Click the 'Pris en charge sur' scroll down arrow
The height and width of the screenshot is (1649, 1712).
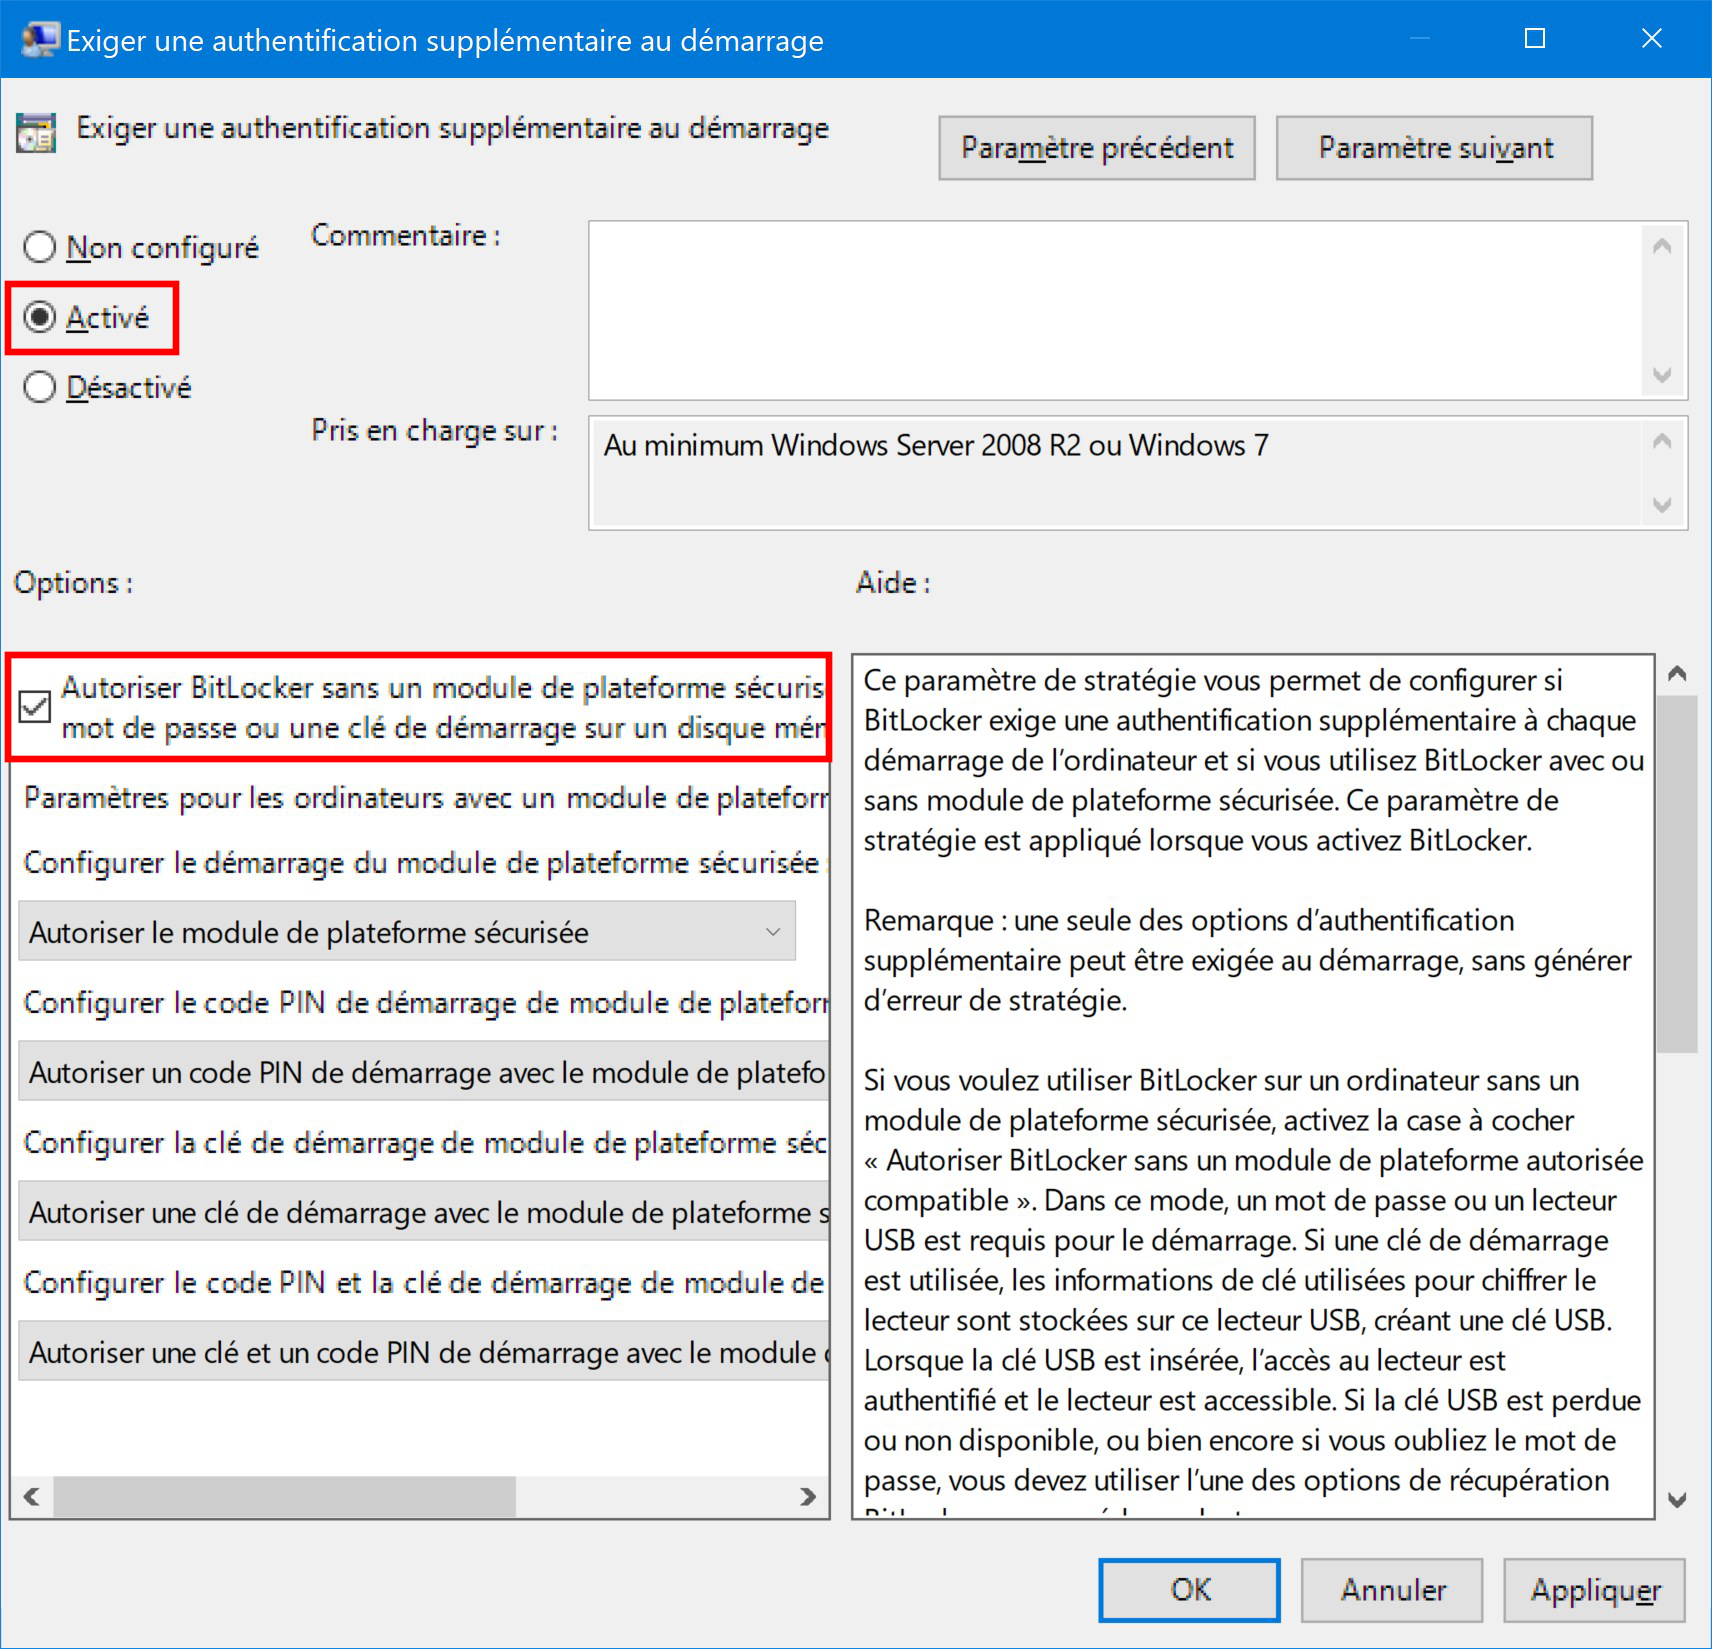(x=1662, y=505)
